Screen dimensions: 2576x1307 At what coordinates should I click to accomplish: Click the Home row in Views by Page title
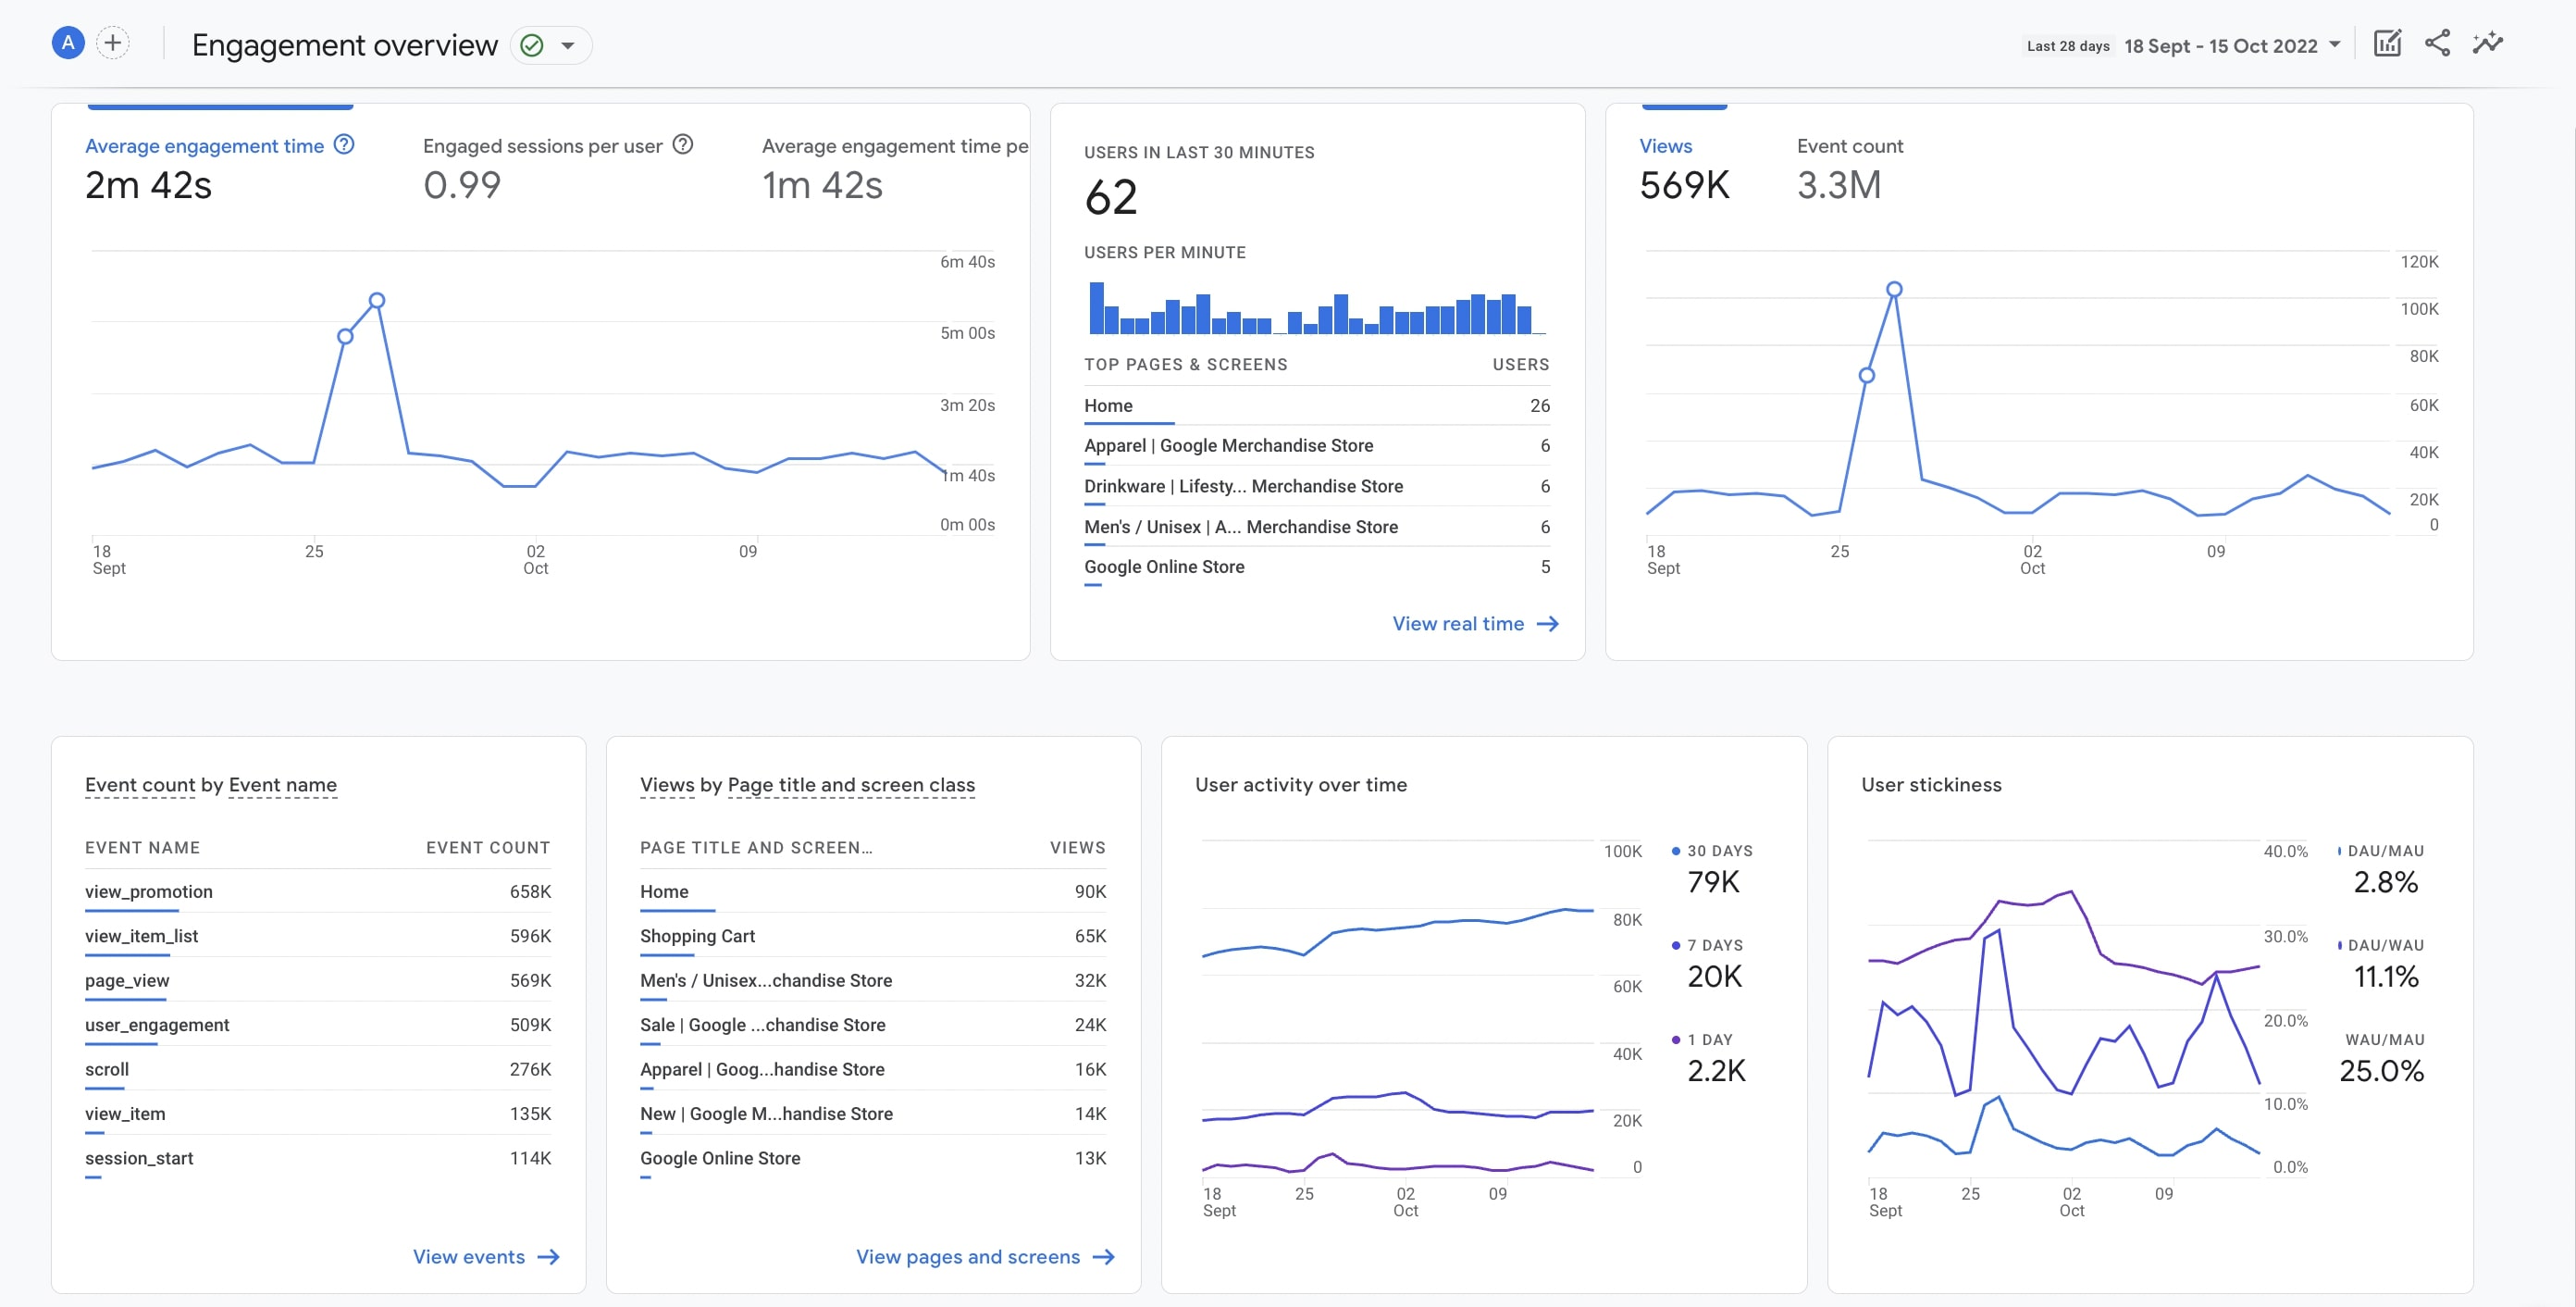click(873, 892)
